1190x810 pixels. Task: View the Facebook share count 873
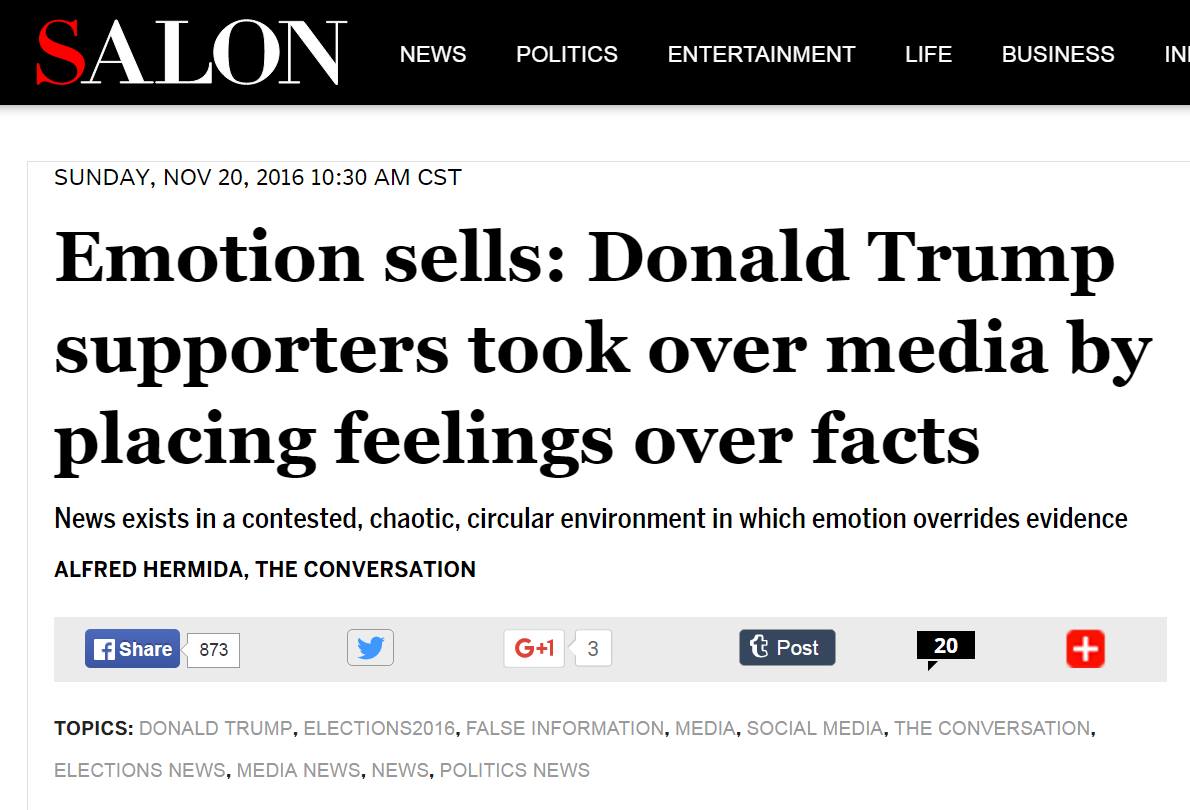pyautogui.click(x=214, y=650)
